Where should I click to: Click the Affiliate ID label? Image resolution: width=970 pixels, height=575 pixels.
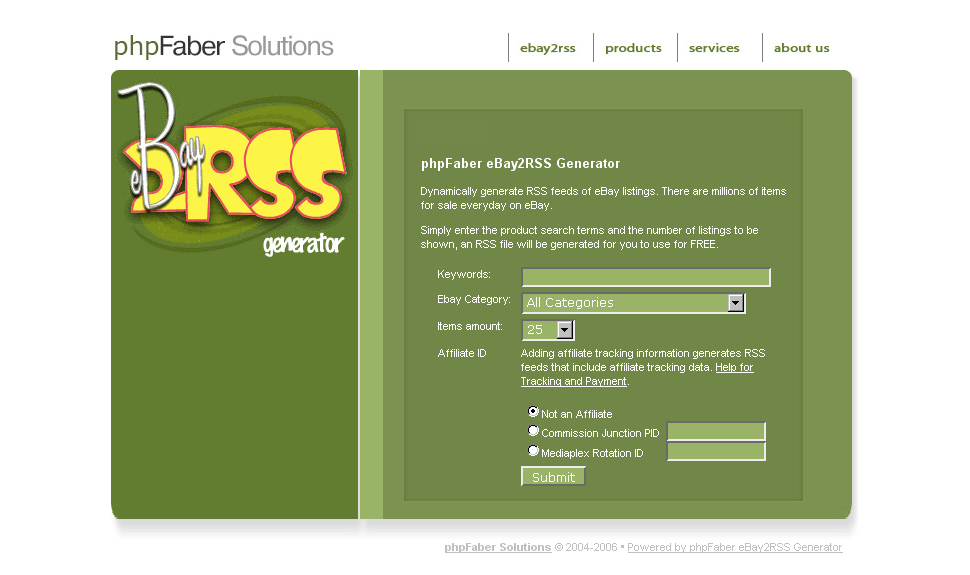(461, 353)
